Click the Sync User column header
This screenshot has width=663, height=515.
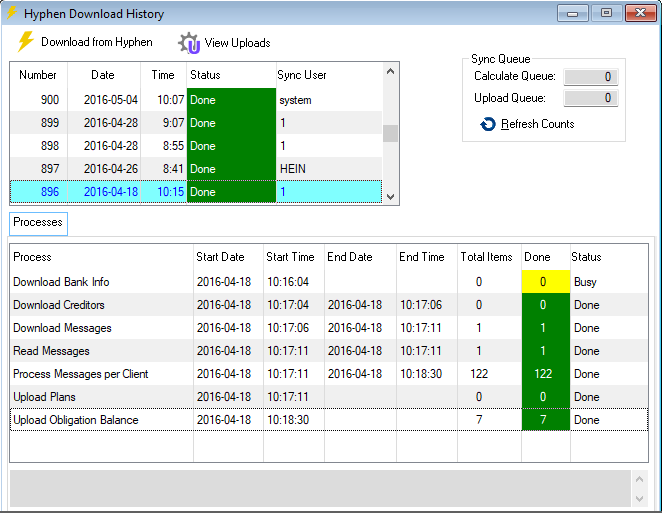pyautogui.click(x=329, y=75)
